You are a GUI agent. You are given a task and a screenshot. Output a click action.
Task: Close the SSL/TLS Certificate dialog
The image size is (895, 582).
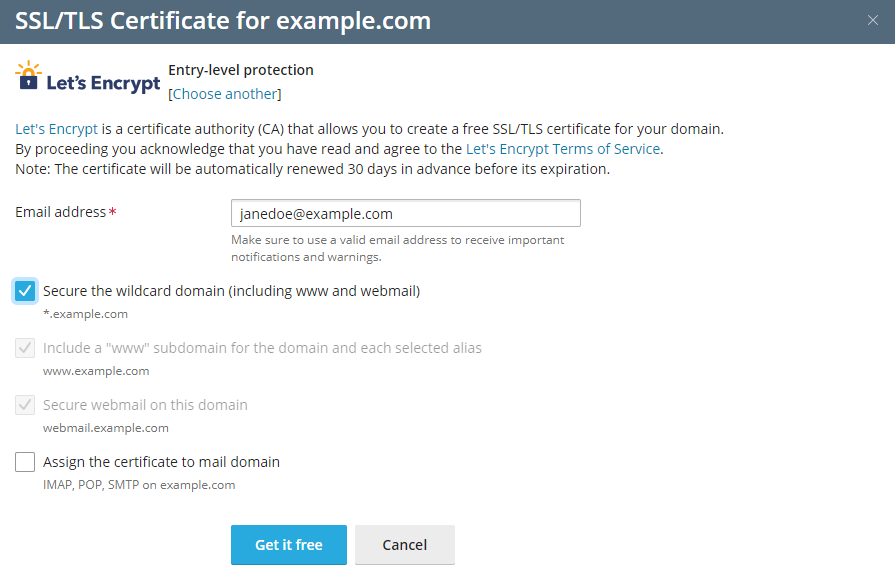click(872, 20)
